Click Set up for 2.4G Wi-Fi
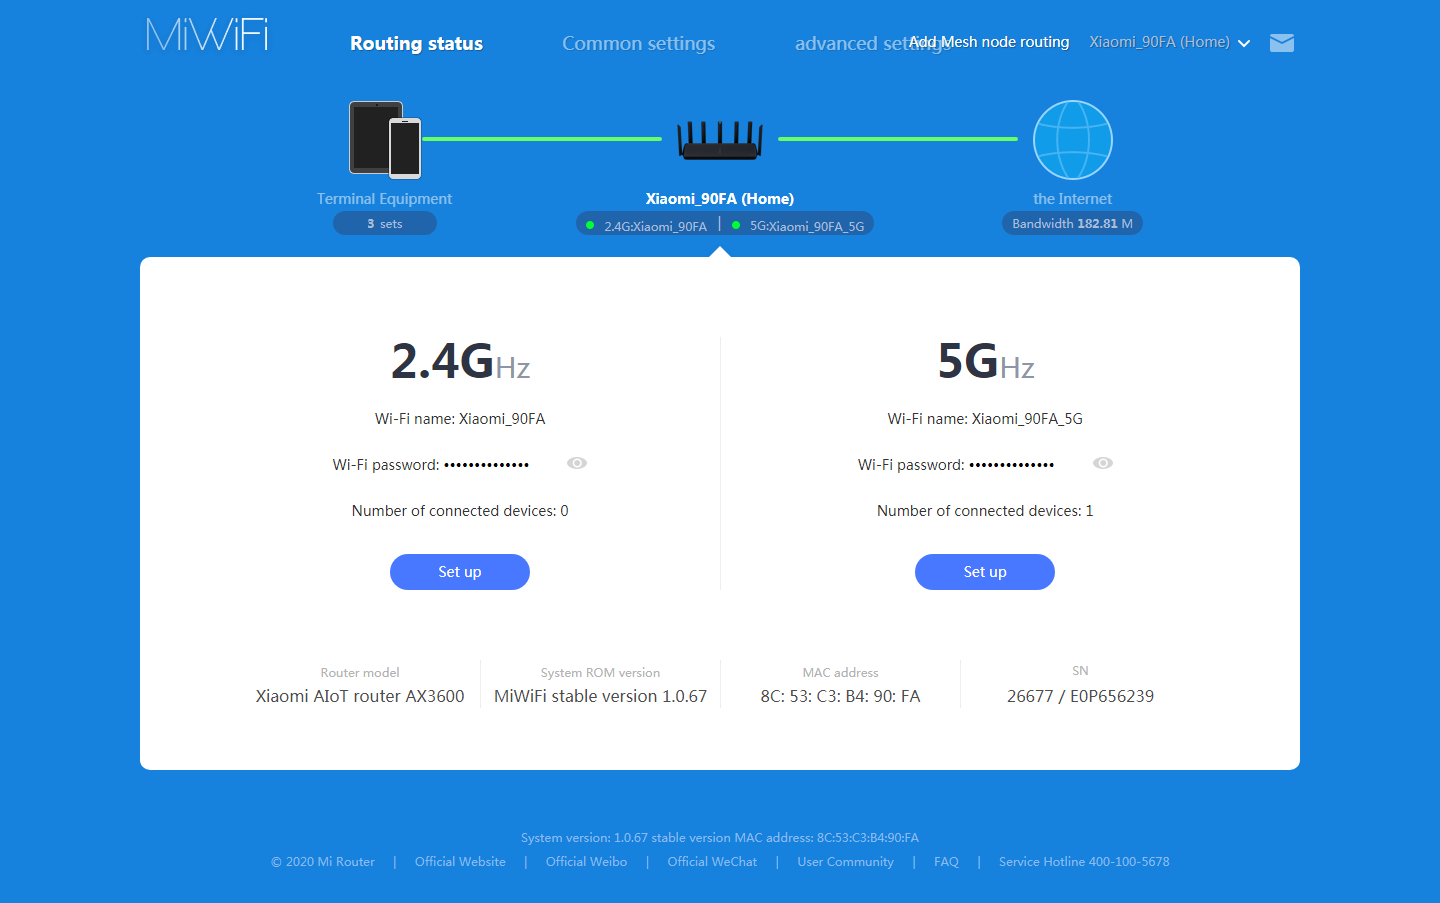 (460, 572)
